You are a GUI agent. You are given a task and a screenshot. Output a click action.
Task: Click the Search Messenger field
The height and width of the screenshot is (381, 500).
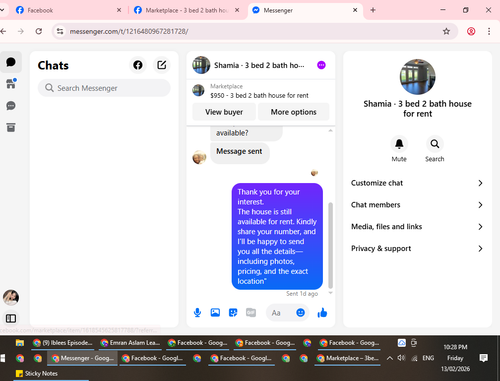pos(104,88)
